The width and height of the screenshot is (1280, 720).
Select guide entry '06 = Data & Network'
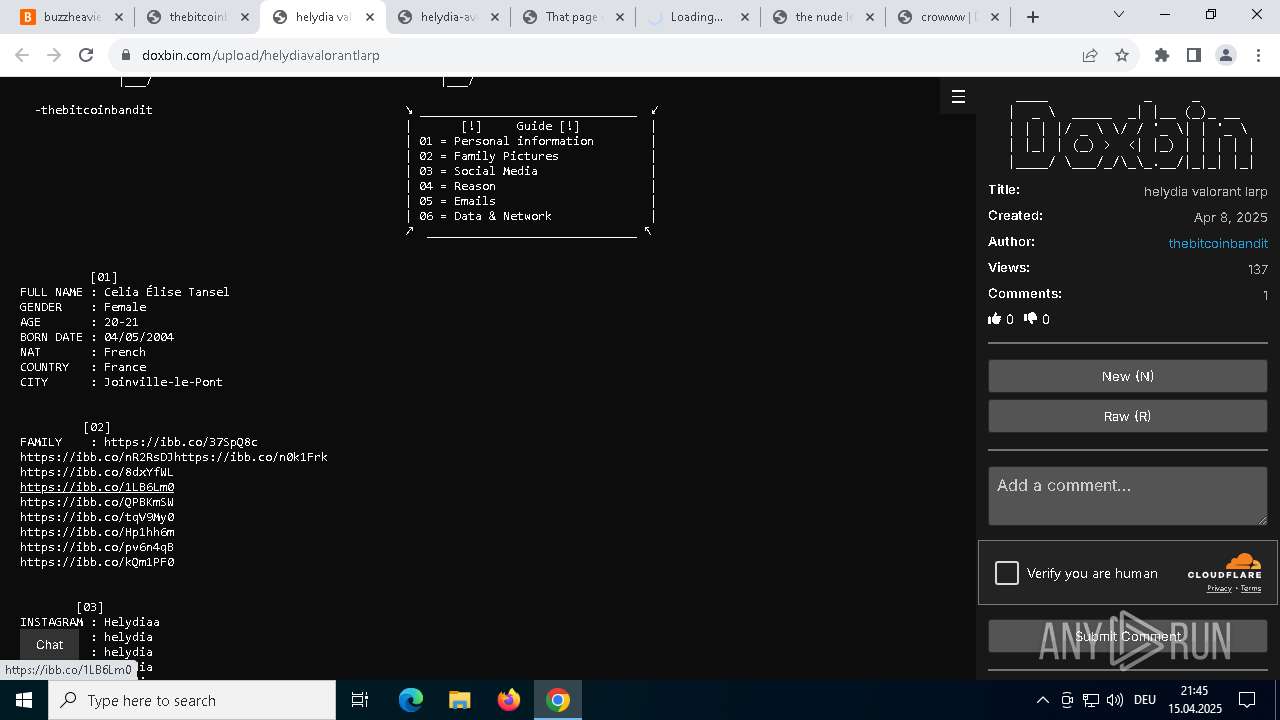[485, 216]
